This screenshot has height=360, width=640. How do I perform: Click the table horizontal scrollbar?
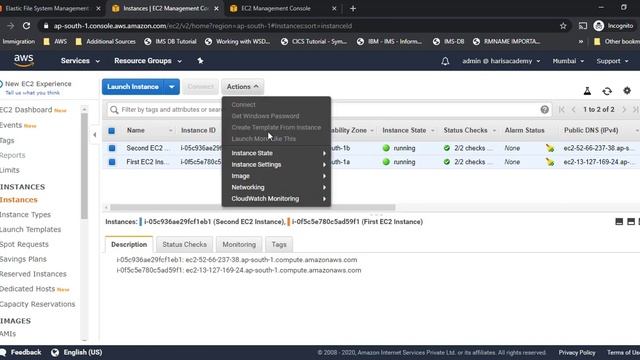point(252,207)
